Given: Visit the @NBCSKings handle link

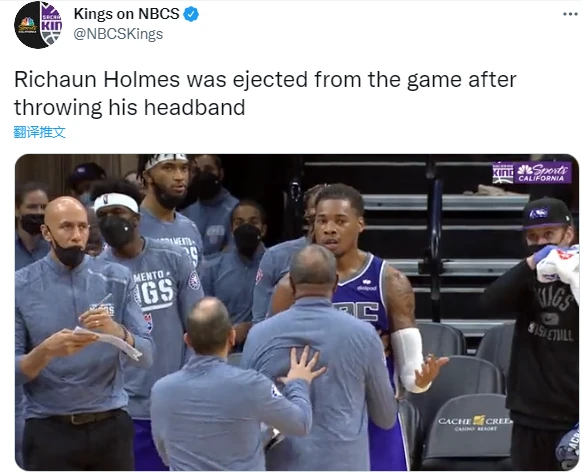Looking at the screenshot, I should (118, 34).
